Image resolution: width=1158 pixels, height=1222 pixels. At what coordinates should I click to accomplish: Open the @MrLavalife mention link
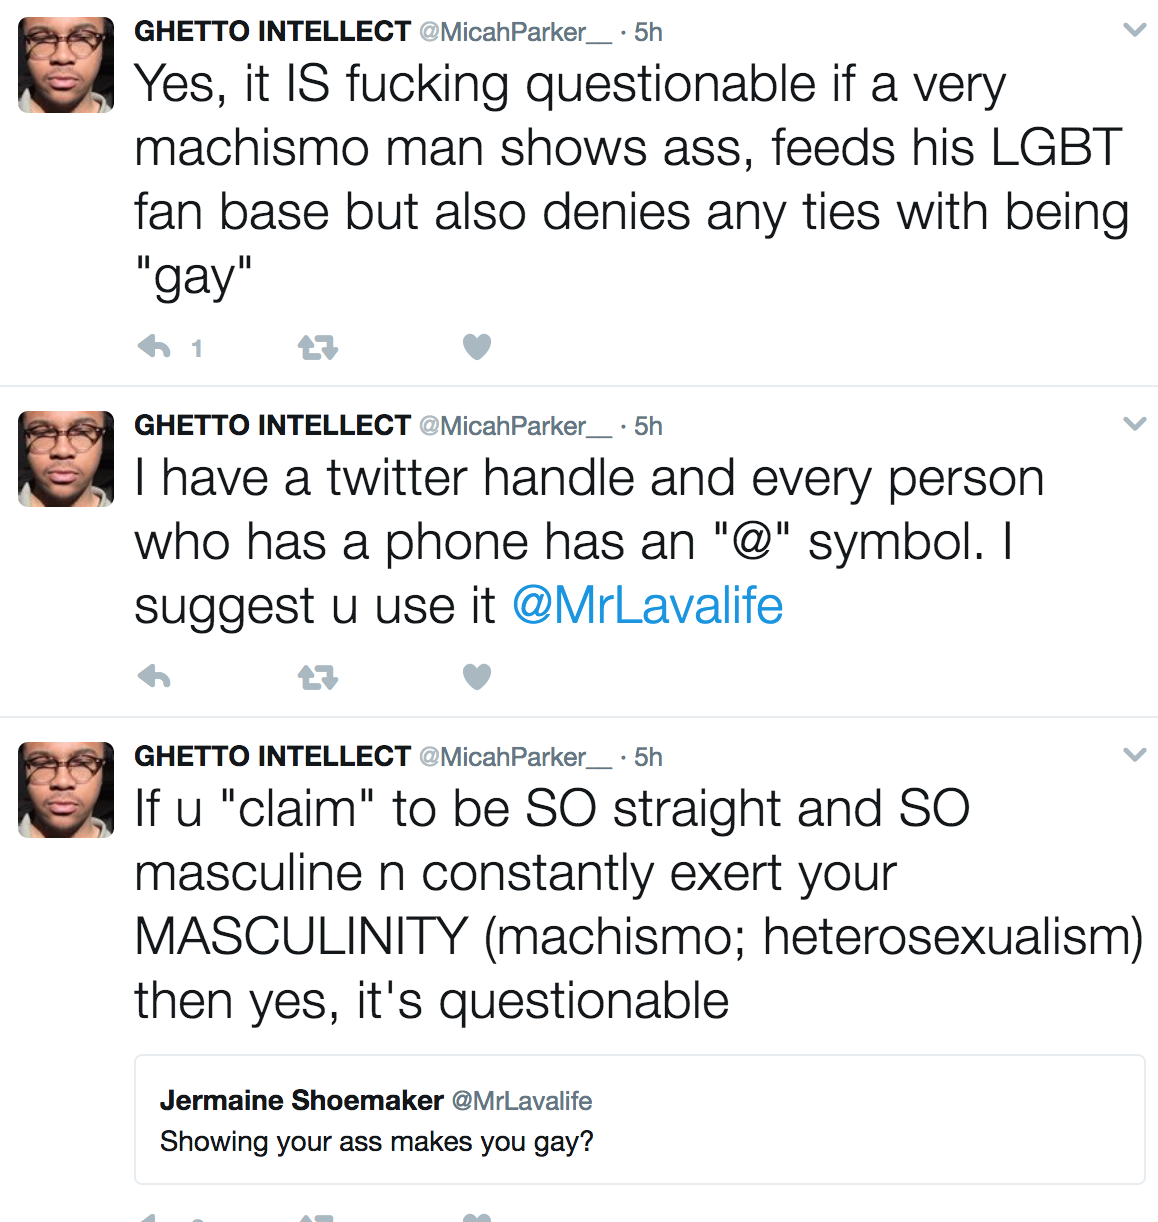point(647,606)
